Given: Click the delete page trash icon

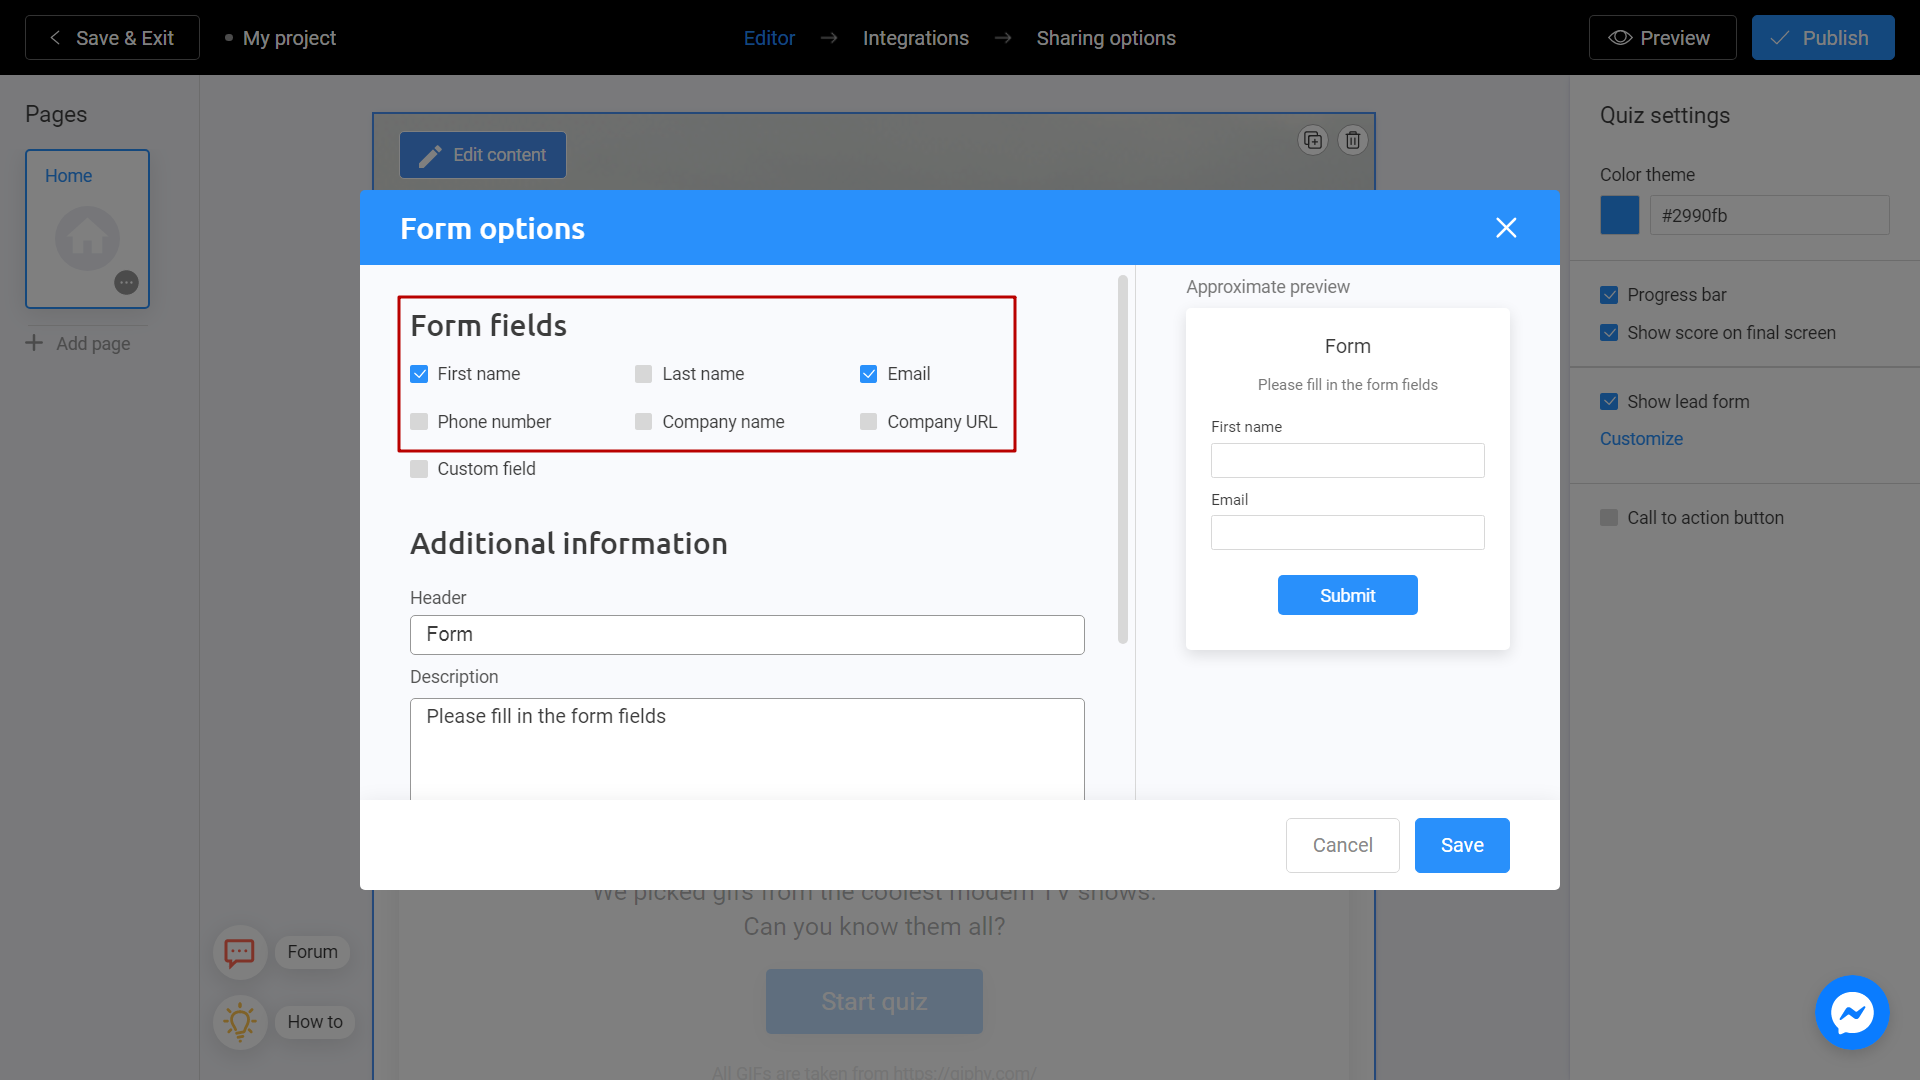Looking at the screenshot, I should point(1353,140).
